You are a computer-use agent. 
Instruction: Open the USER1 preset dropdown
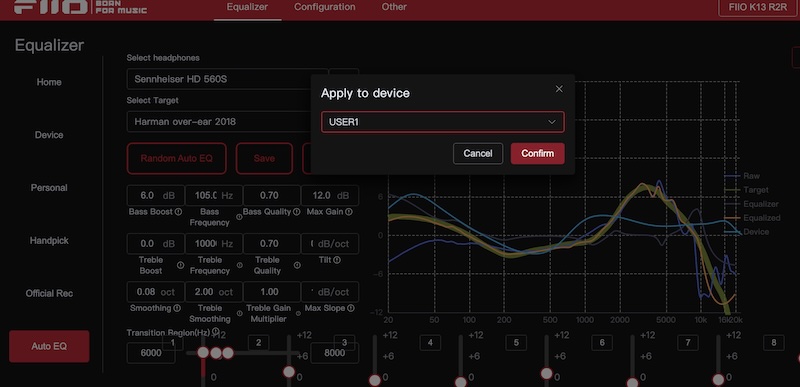[442, 122]
